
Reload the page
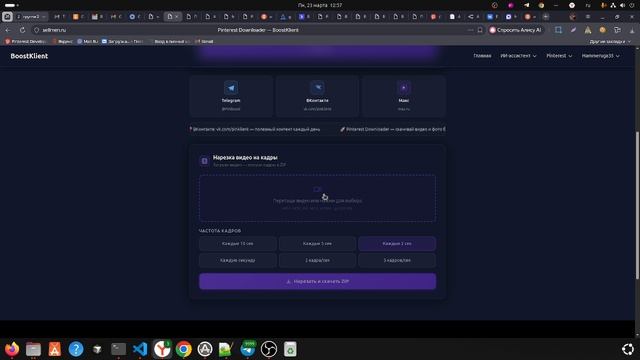pyautogui.click(x=22, y=30)
